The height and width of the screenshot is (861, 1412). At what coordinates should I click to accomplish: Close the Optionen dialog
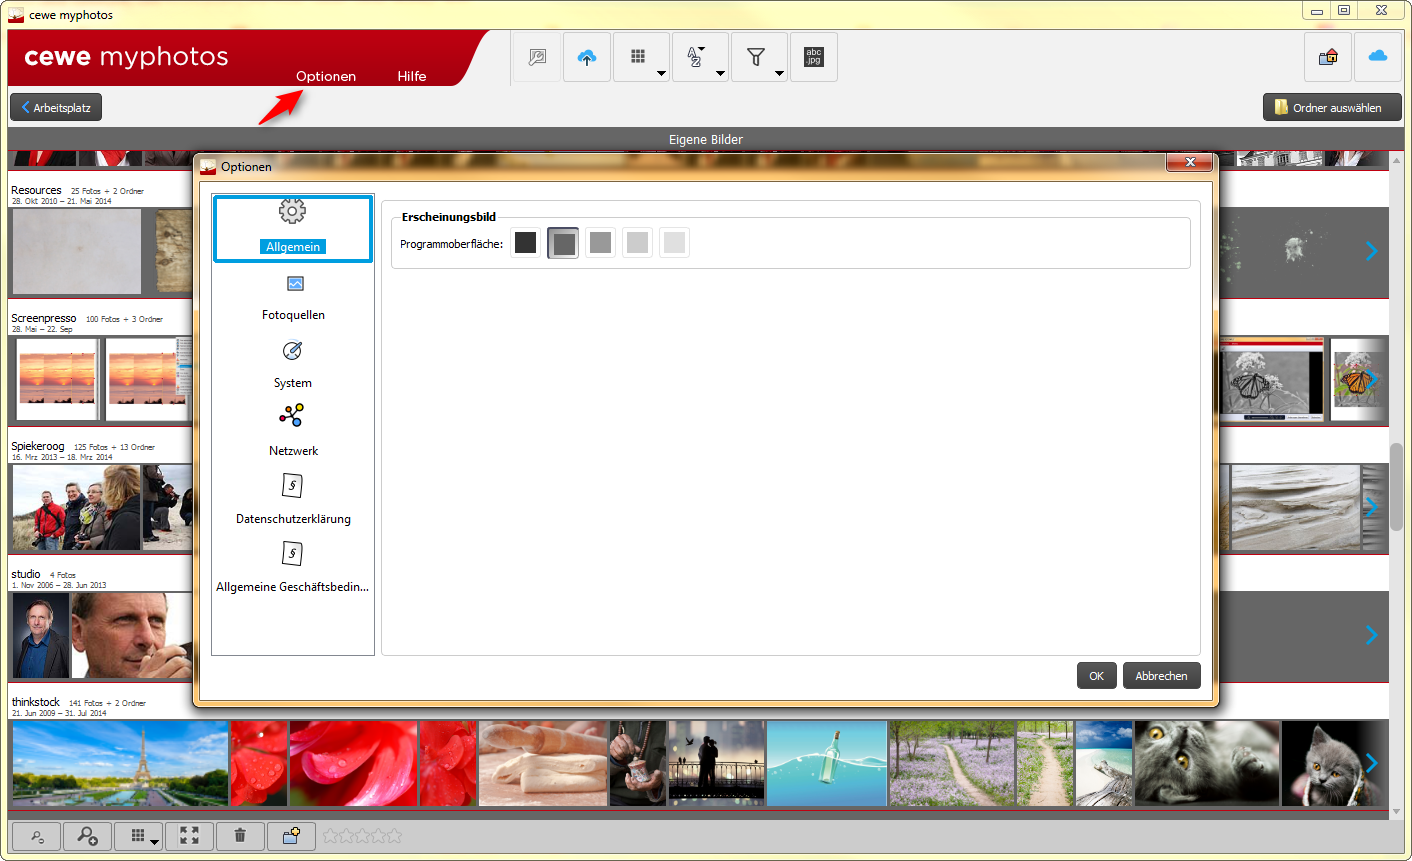point(1190,162)
